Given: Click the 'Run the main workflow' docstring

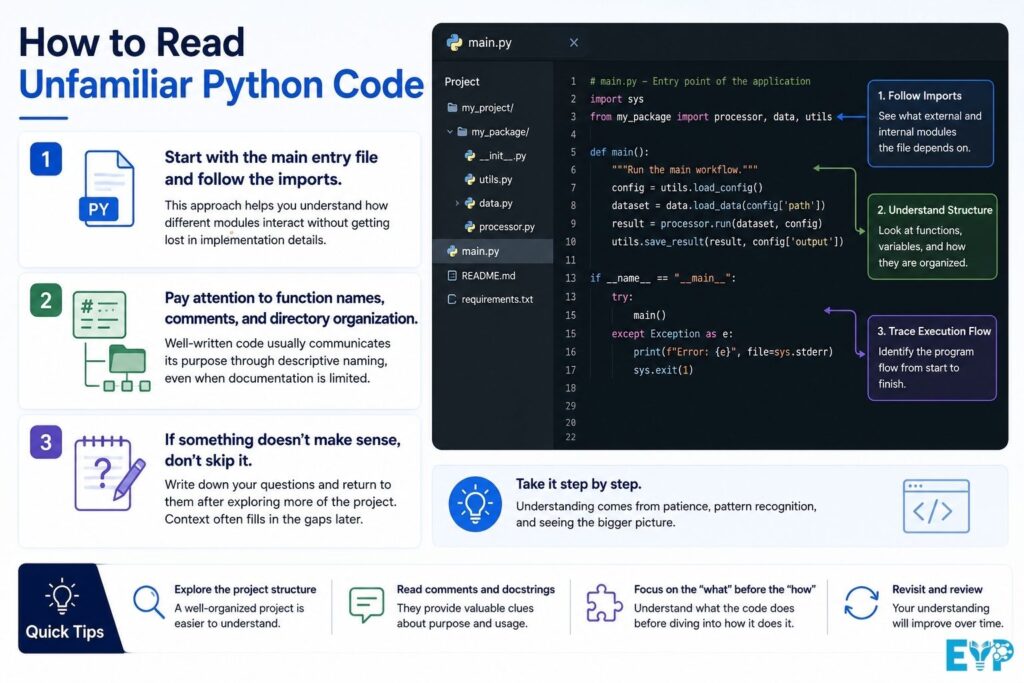Looking at the screenshot, I should 684,170.
